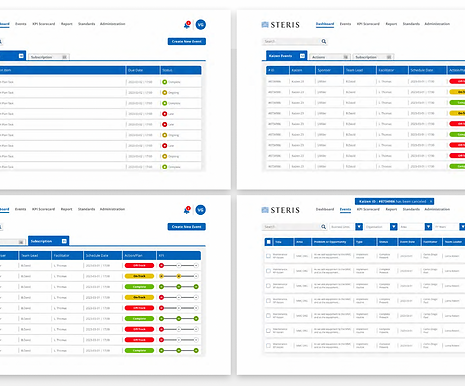Click STERIS logo in the Kaizen Events panel
The height and width of the screenshot is (386, 465).
click(x=280, y=25)
